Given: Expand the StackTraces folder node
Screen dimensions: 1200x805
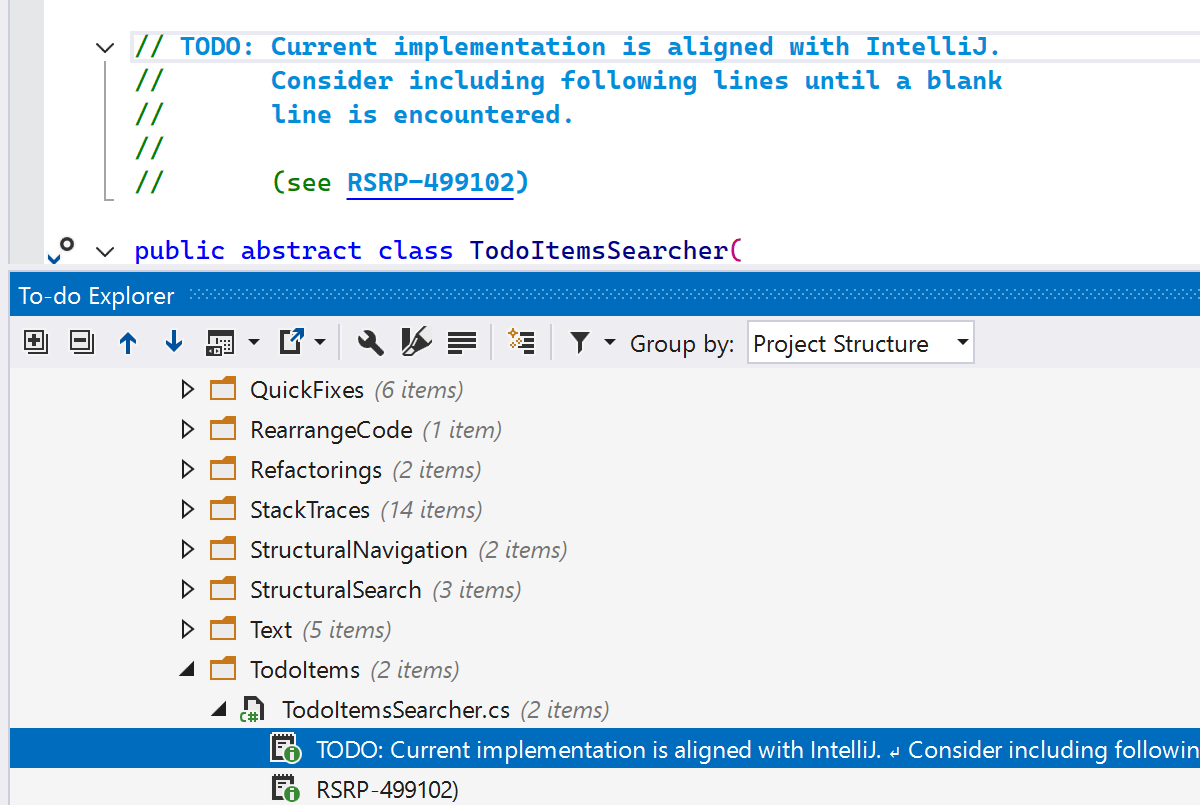Looking at the screenshot, I should click(187, 510).
